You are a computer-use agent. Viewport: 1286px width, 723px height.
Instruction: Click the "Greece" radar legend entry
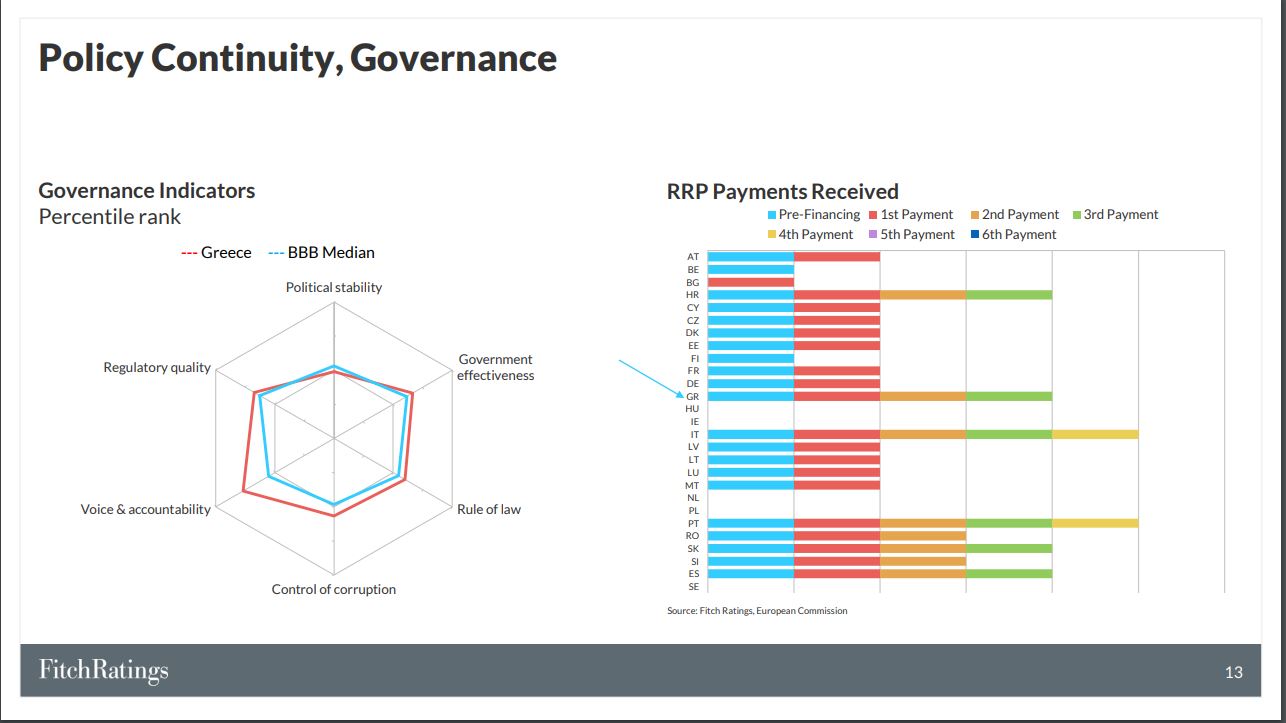217,253
